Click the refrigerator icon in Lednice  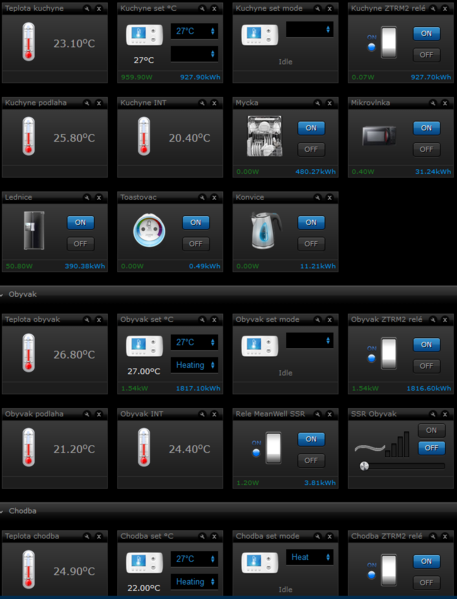[x=34, y=230]
